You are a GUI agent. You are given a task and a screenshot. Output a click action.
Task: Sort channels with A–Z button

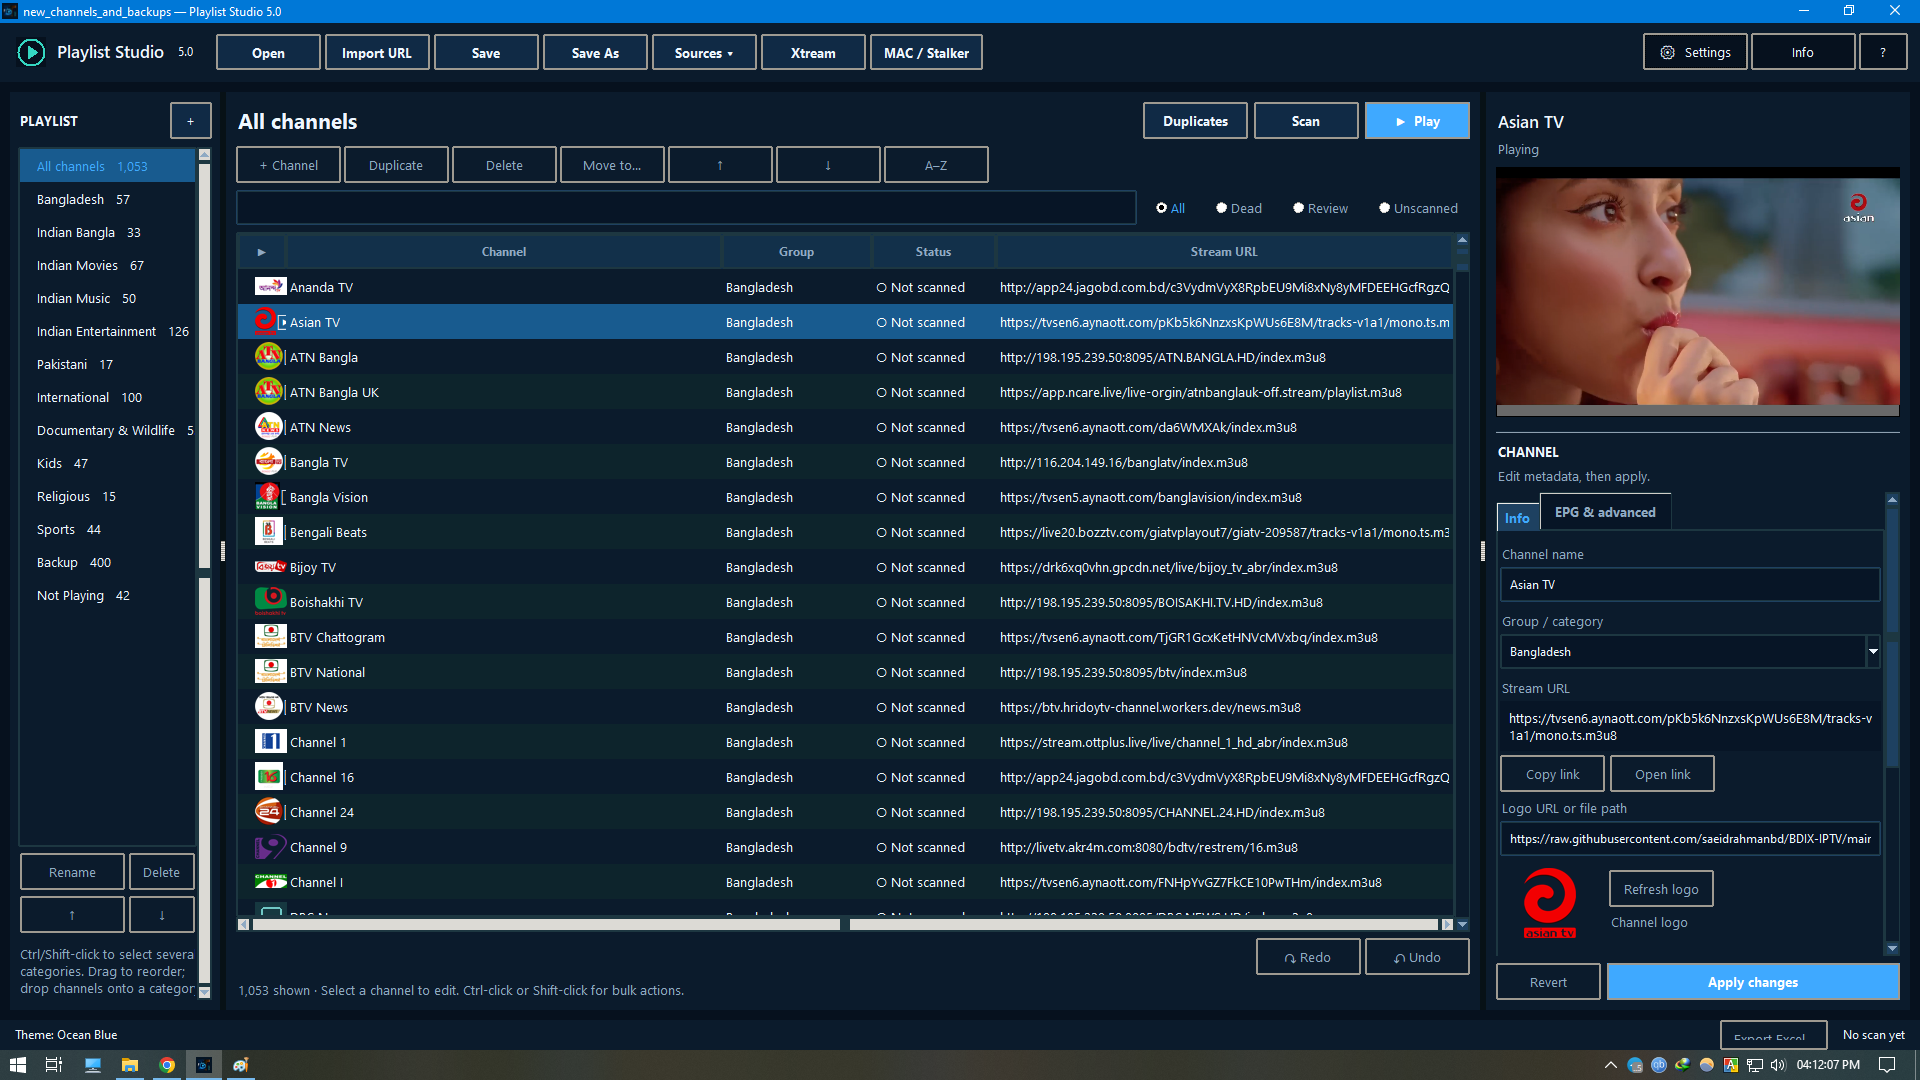click(x=936, y=165)
